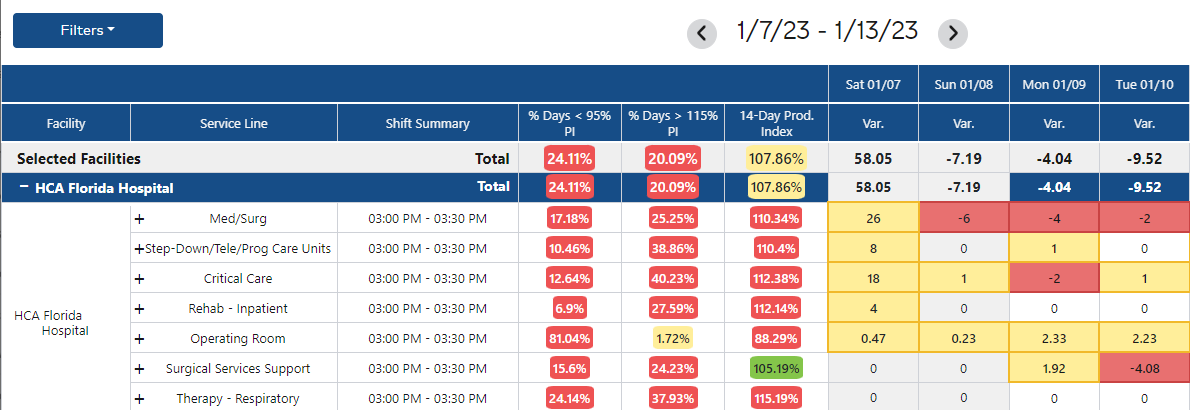Select the % Days < 95% PI header
The height and width of the screenshot is (410, 1190).
click(569, 123)
